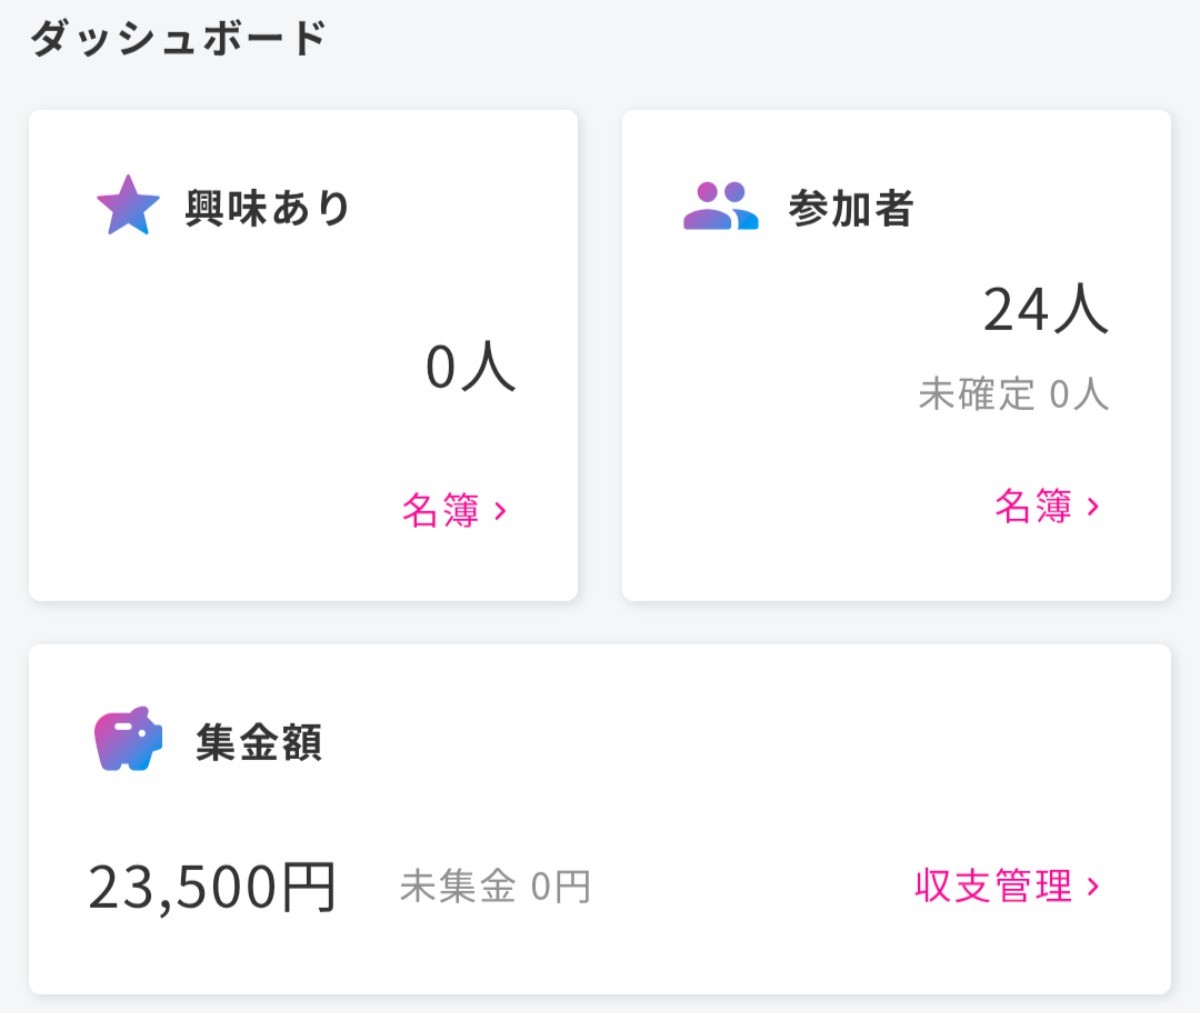Open 名簿 in the 興味あり card
Viewport: 1200px width, 1013px height.
click(441, 510)
